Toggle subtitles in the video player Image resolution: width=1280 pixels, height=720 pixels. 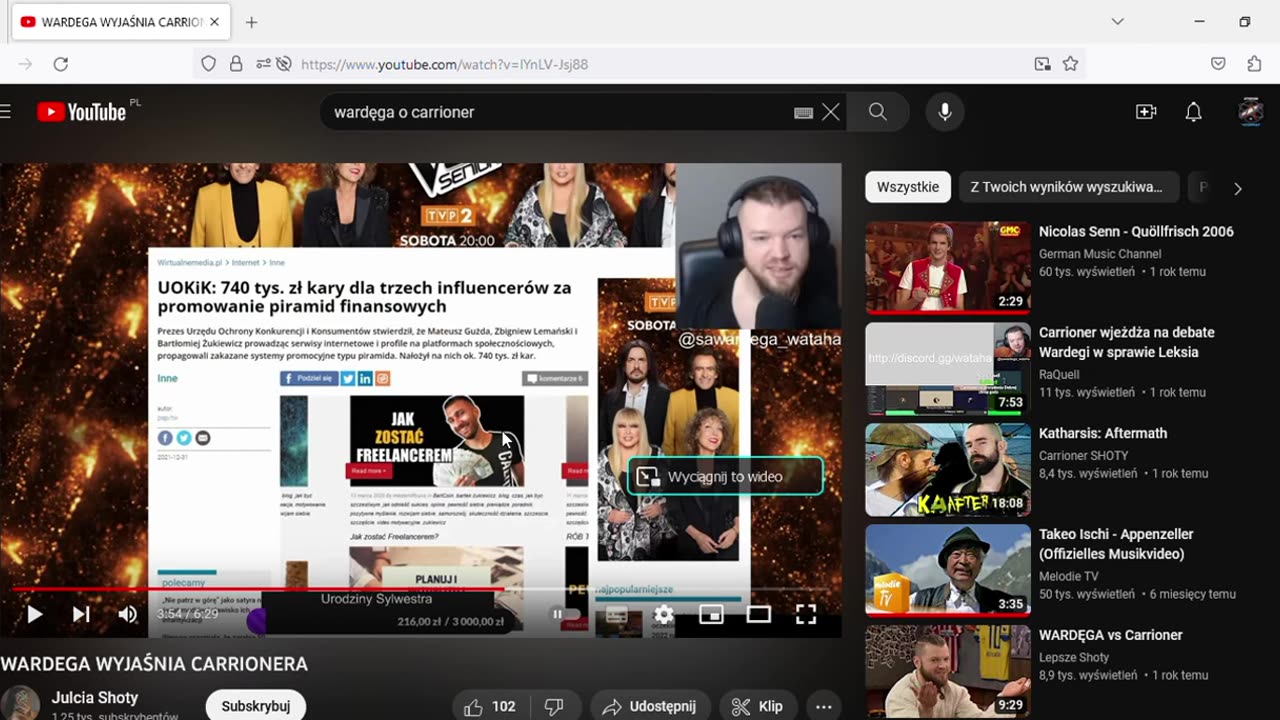click(x=617, y=614)
